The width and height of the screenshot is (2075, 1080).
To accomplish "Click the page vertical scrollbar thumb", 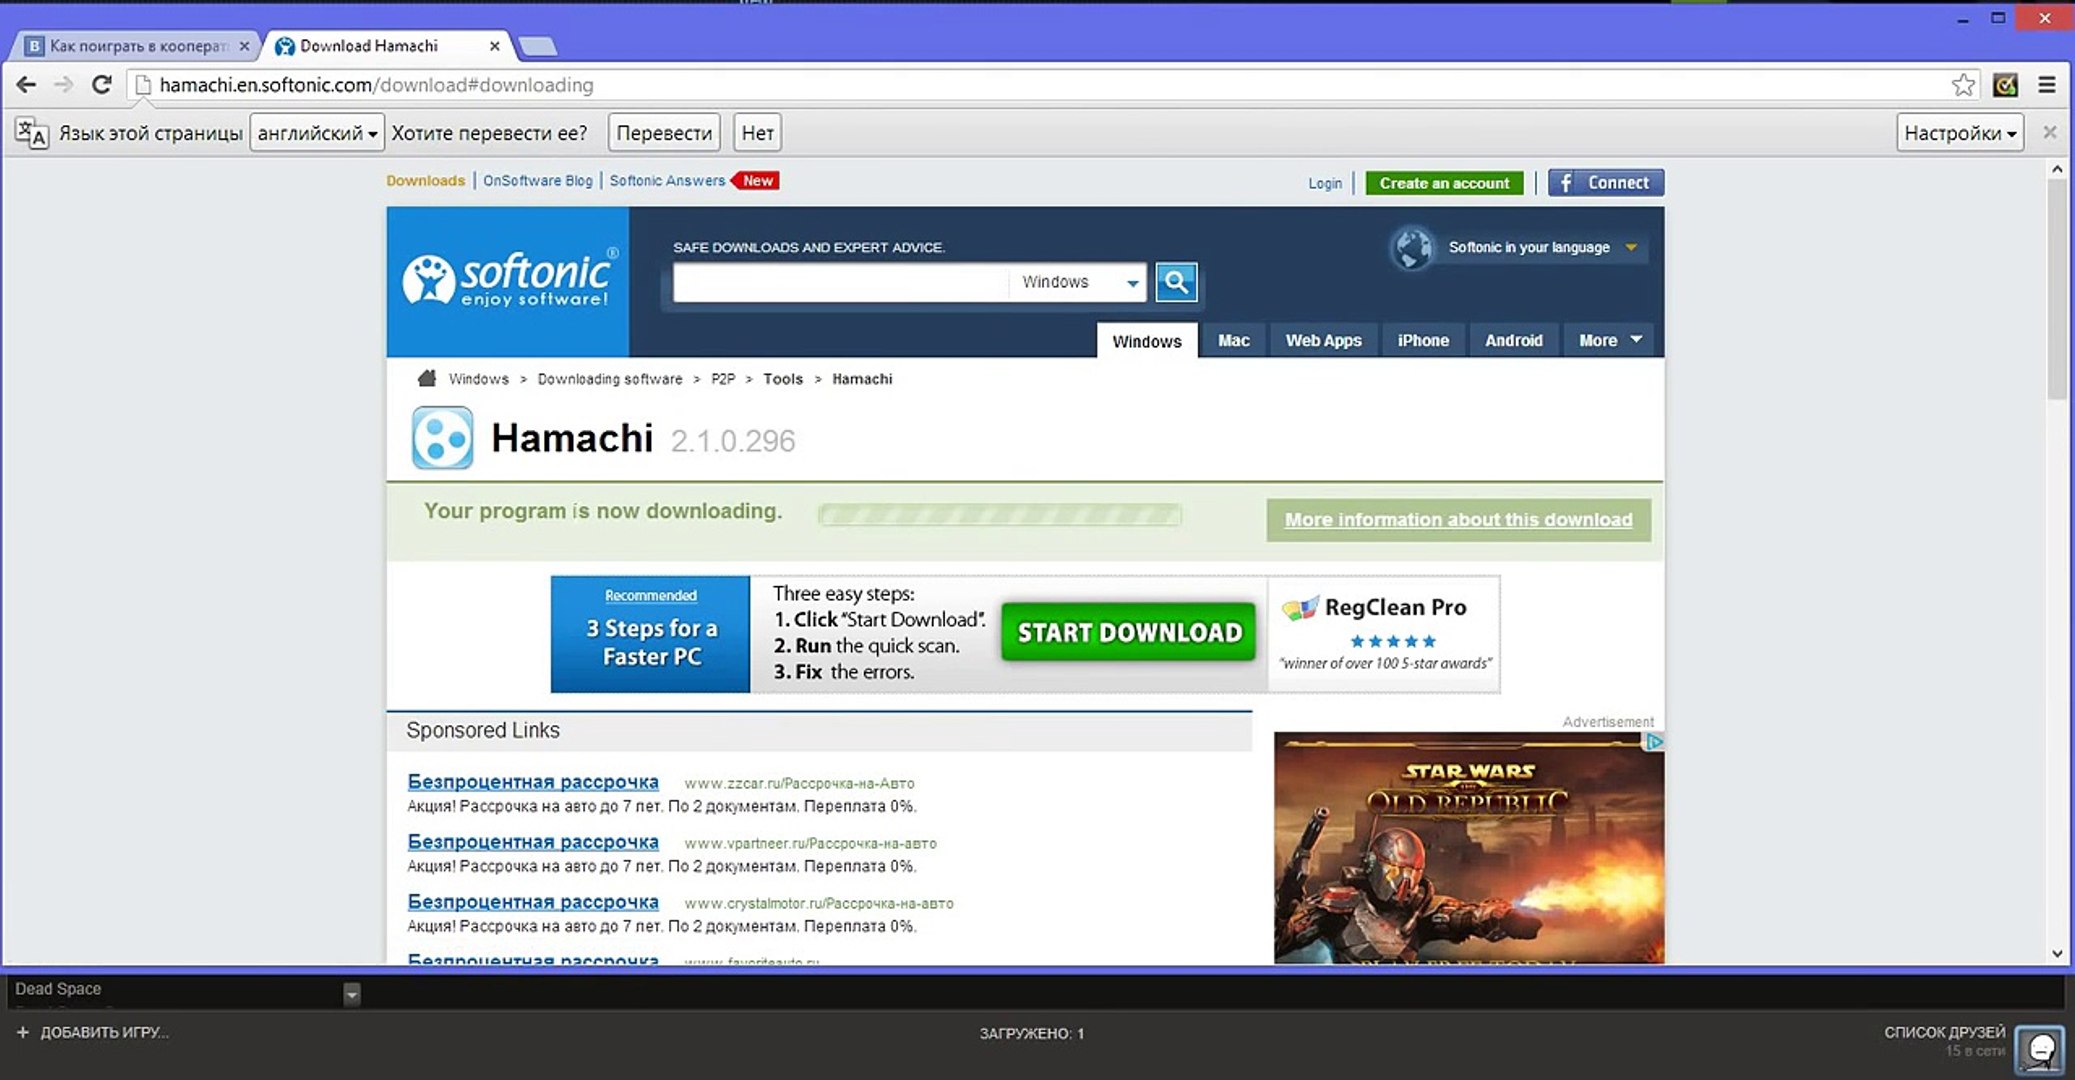I will coord(2057,291).
